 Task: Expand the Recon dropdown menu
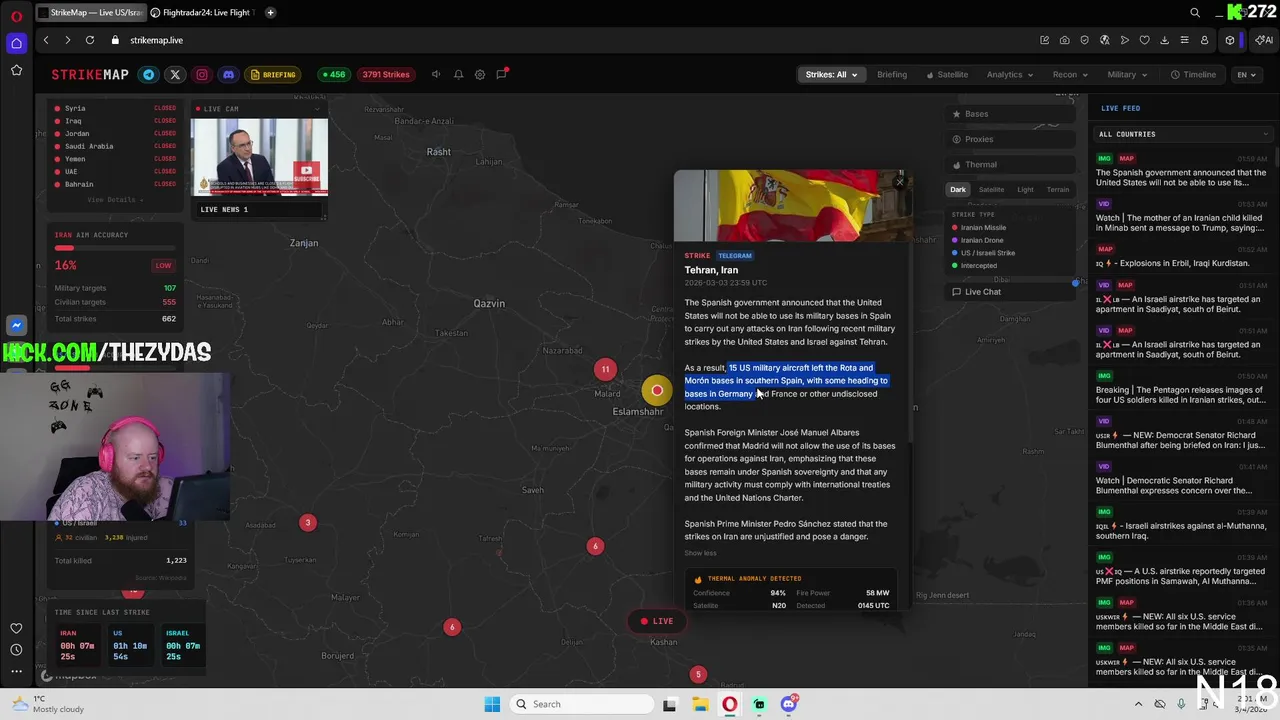click(x=1069, y=75)
